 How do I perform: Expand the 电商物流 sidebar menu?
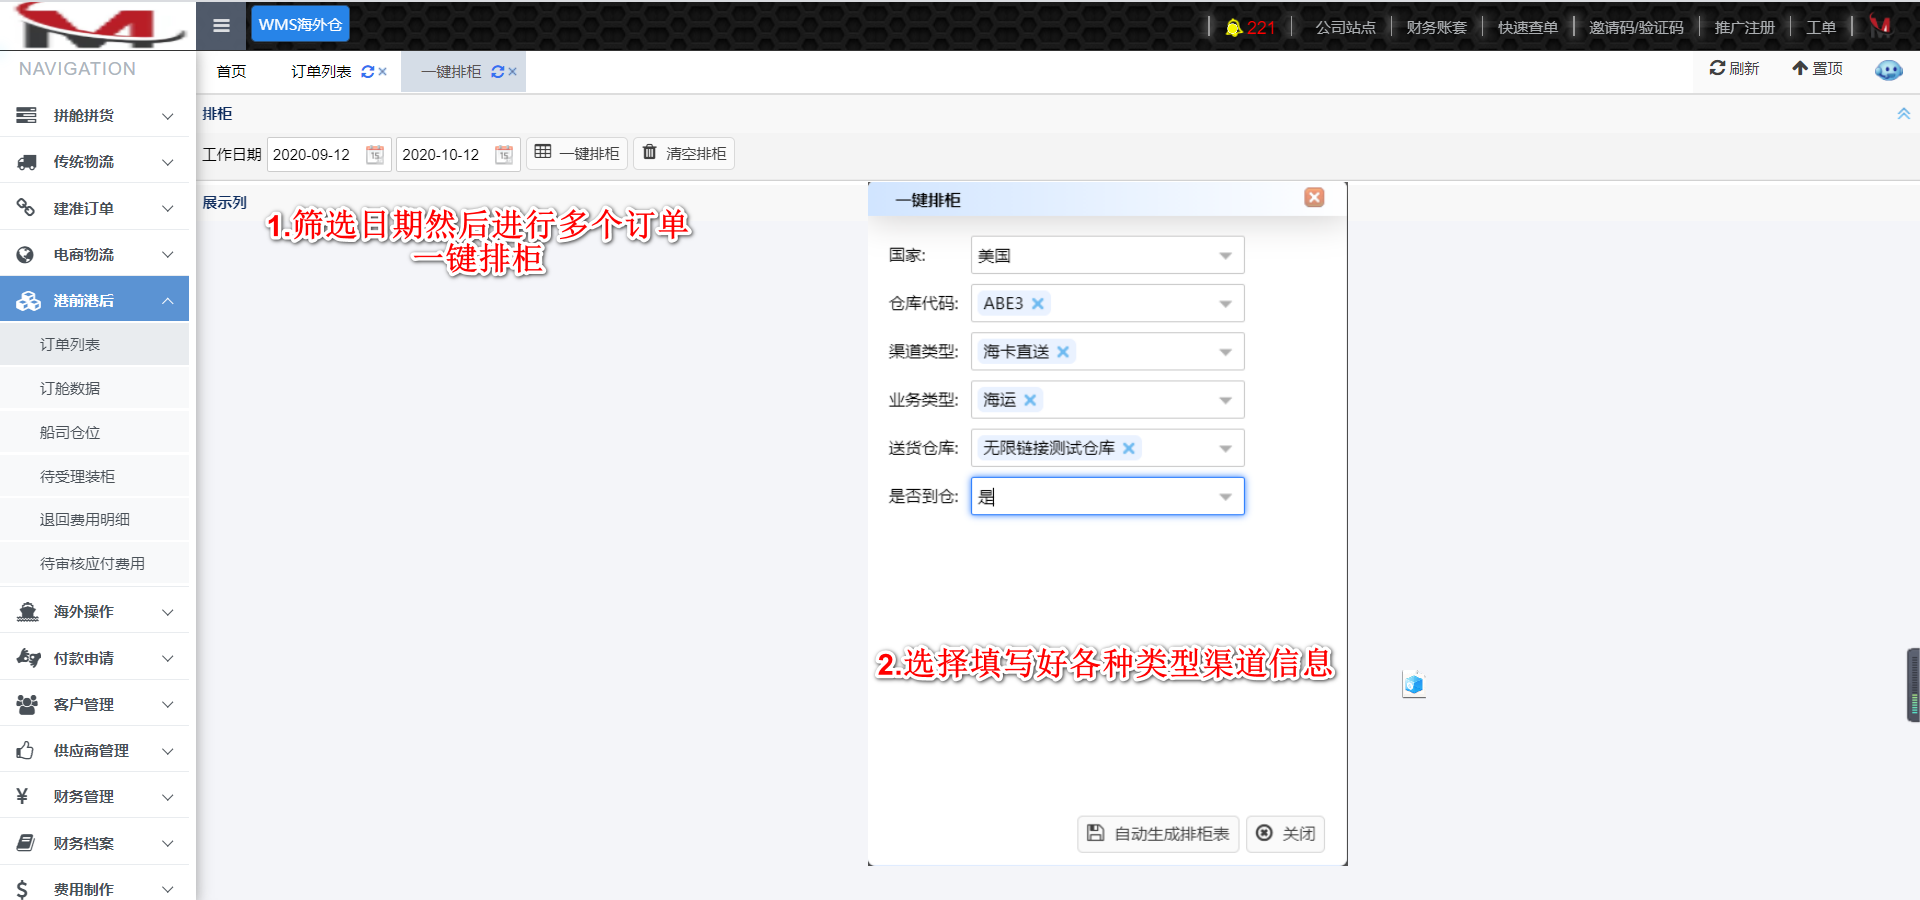[x=94, y=255]
